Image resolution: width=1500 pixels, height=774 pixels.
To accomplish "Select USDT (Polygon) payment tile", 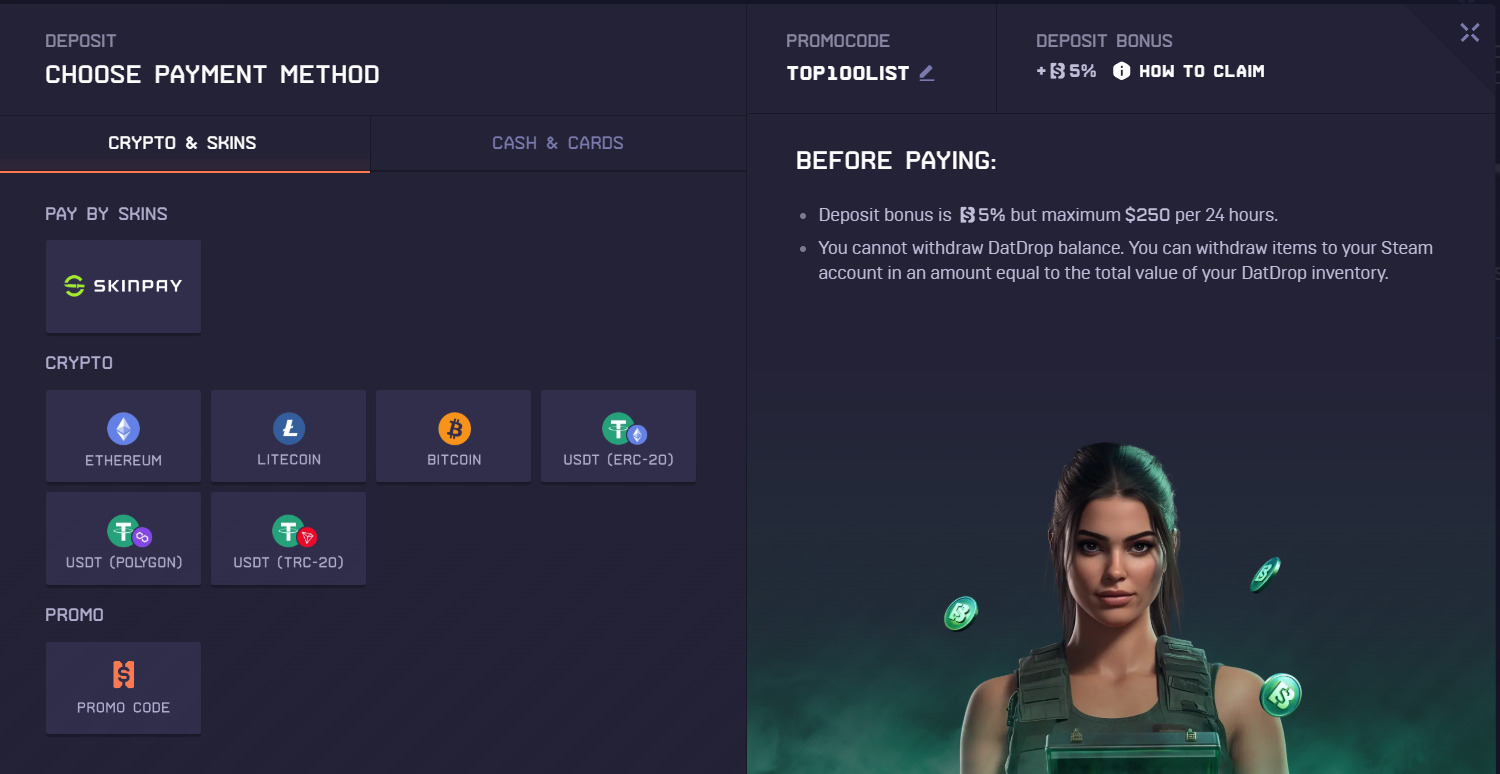I will pos(123,538).
